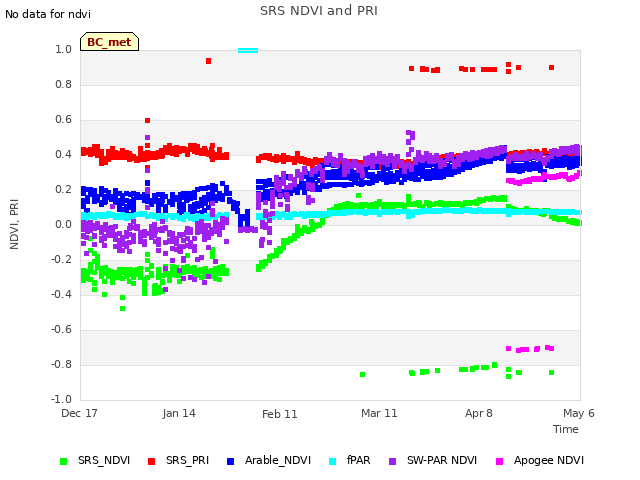The height and width of the screenshot is (480, 640).
Task: Click the Jan 14 x-axis label
Action: 179,413
